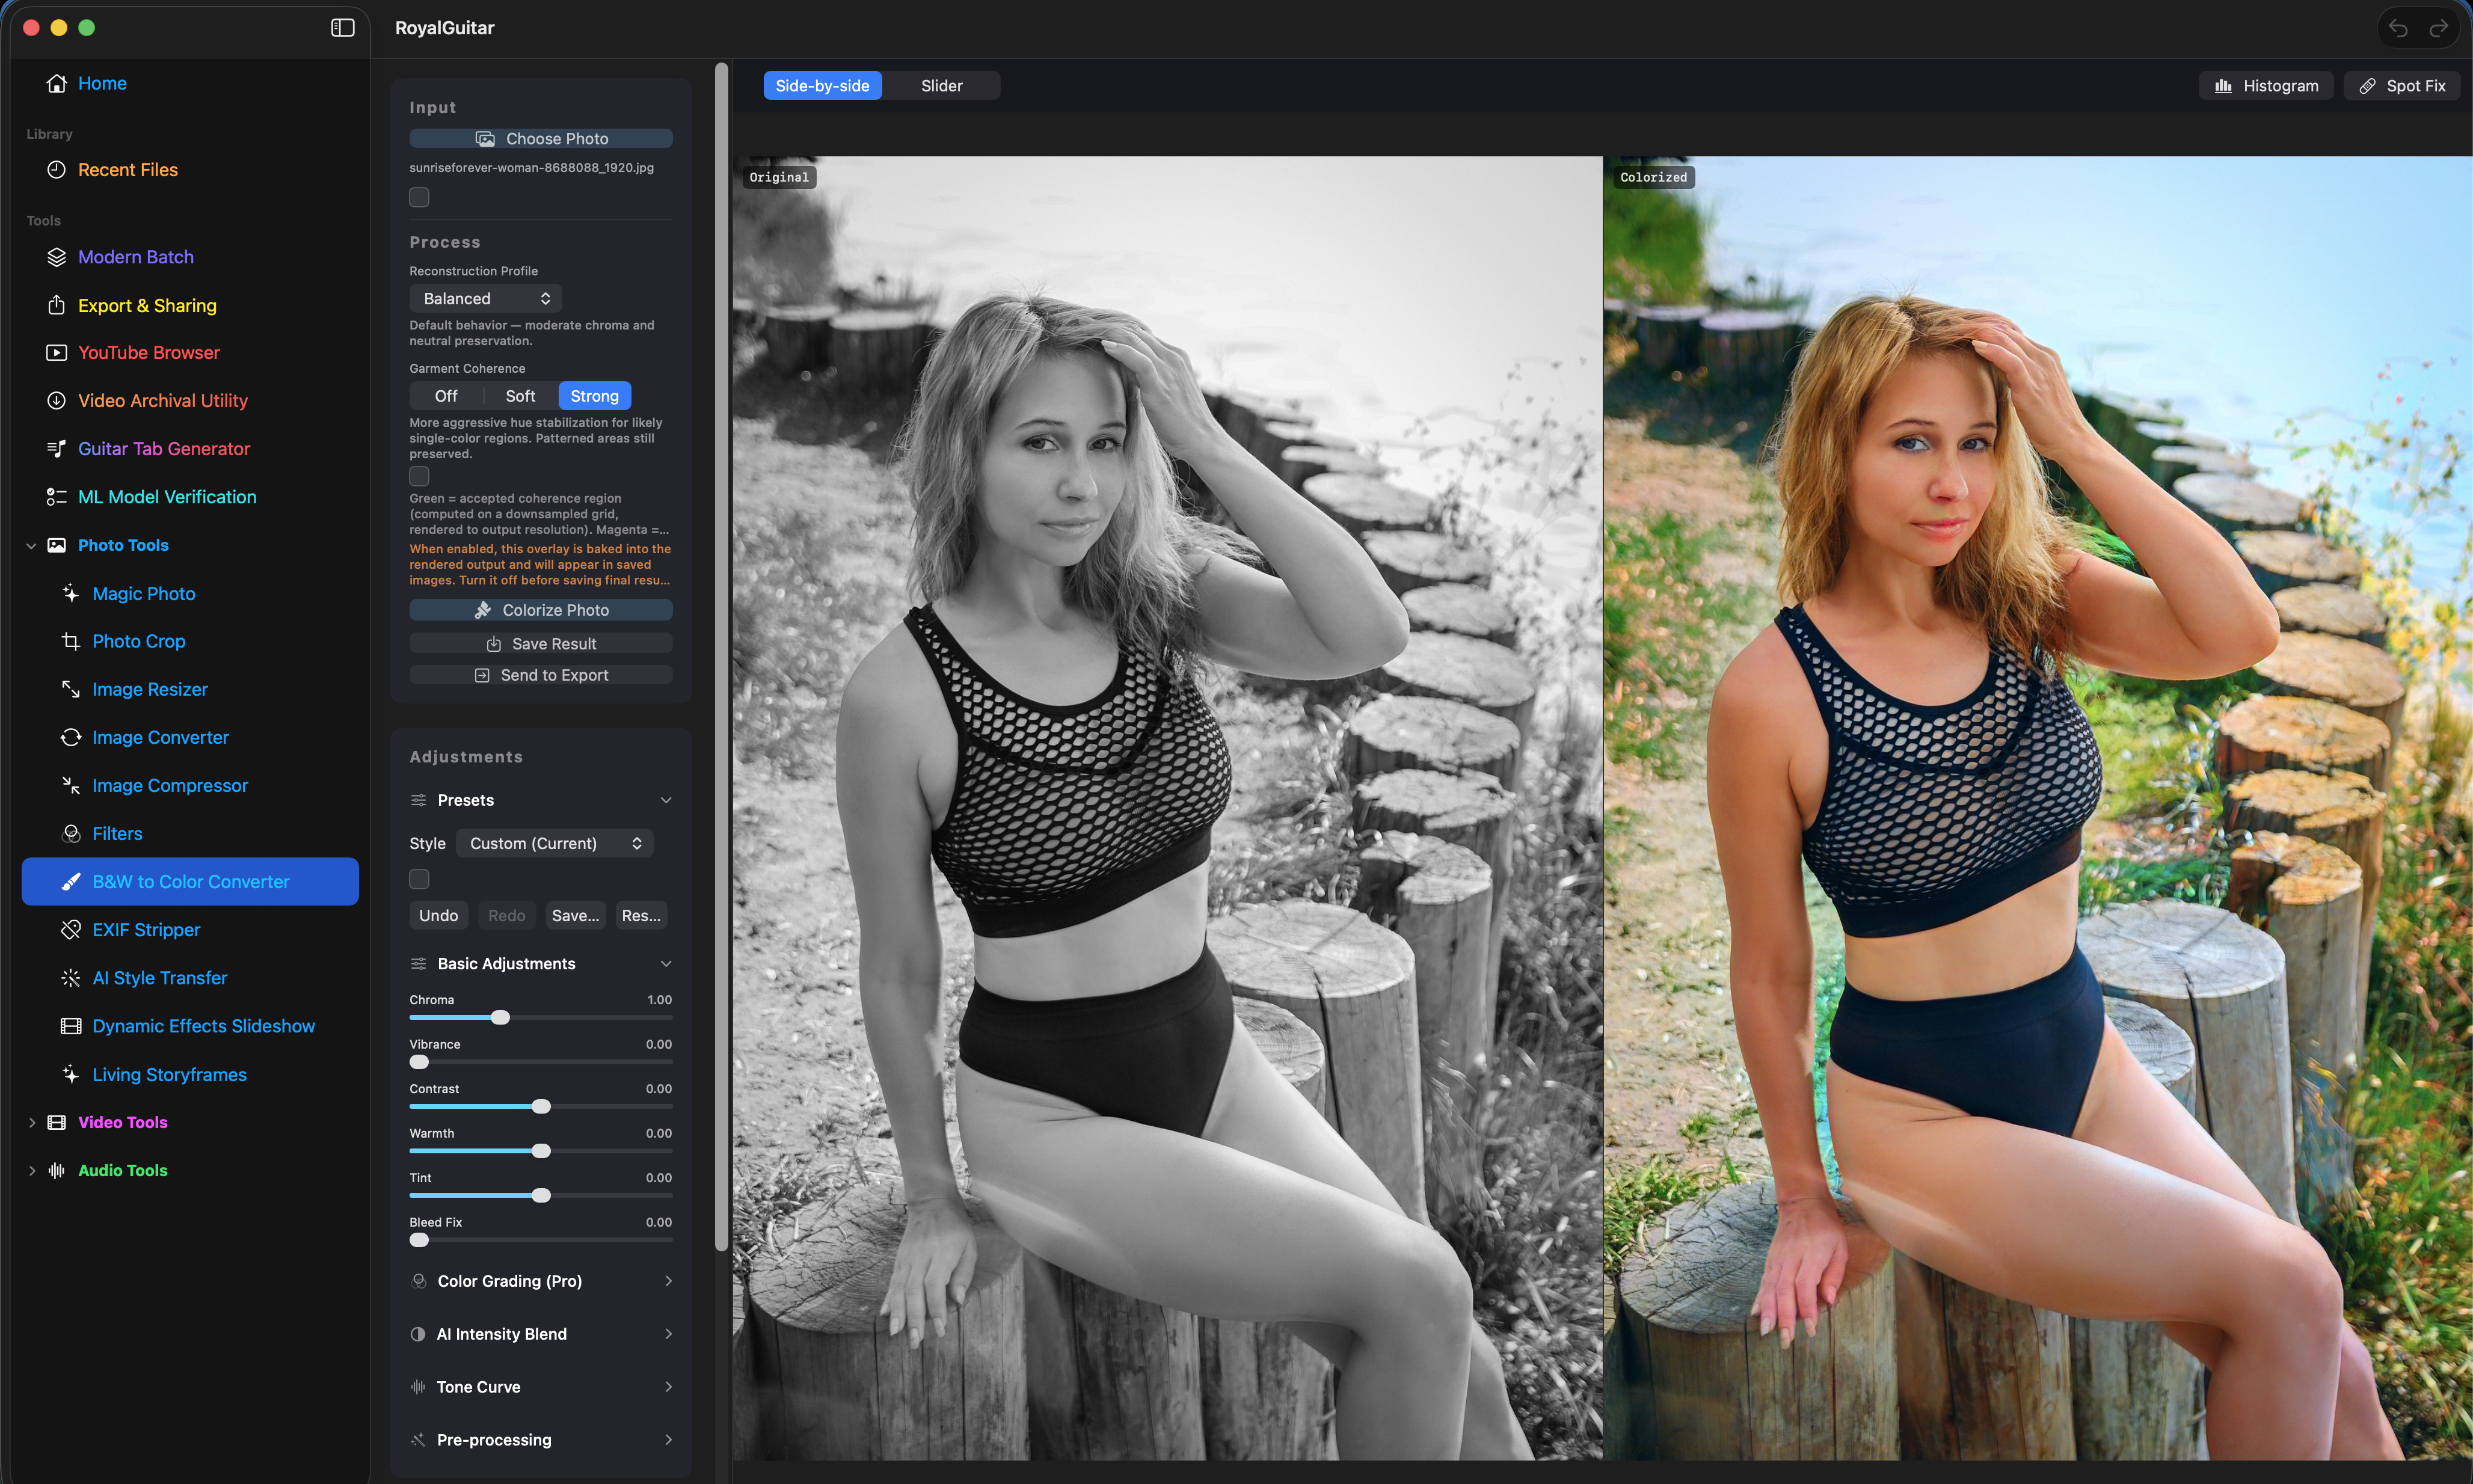
Task: Click the Original grayscale preview image
Action: pos(1167,808)
